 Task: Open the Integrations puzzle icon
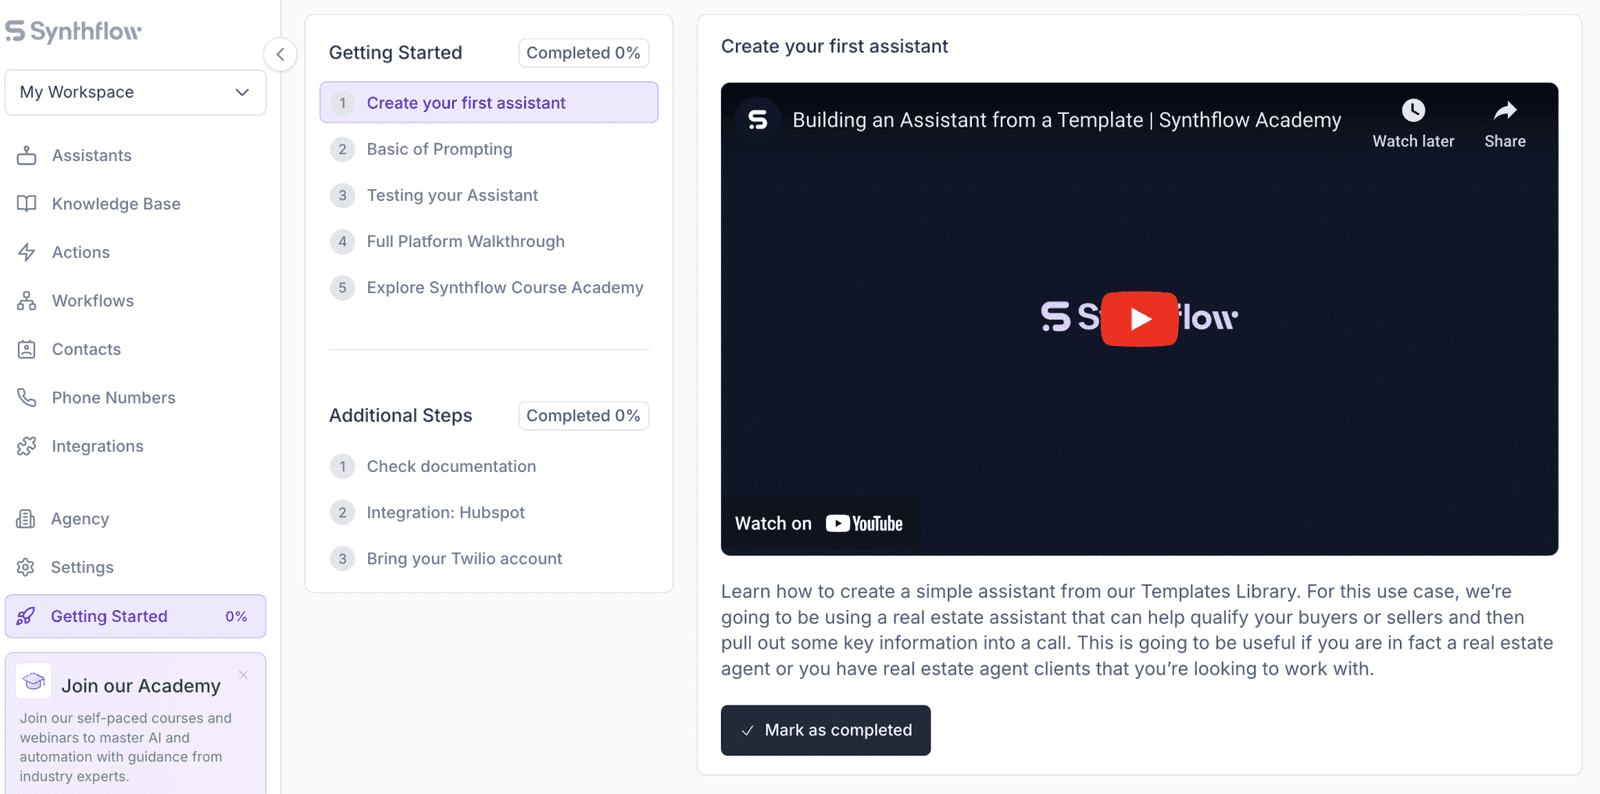(27, 446)
